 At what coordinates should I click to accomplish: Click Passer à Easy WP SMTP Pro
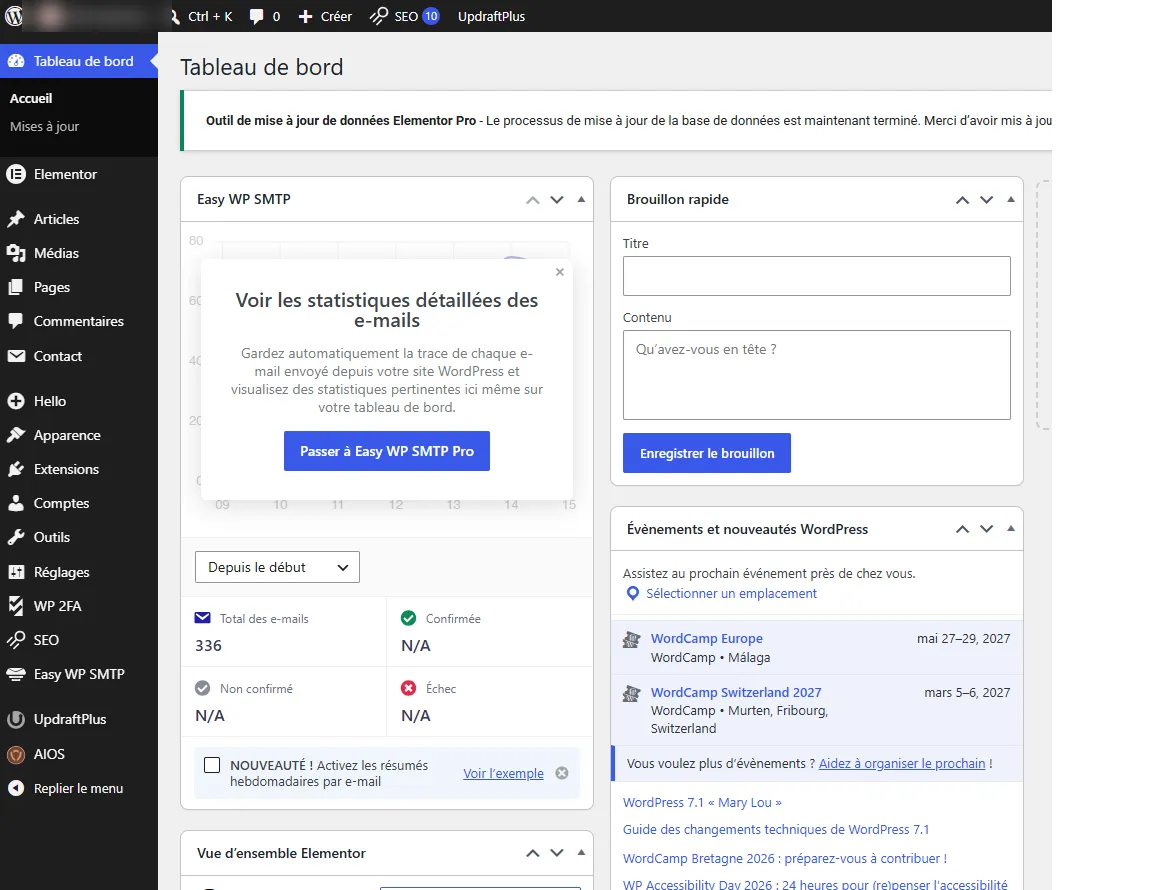pyautogui.click(x=386, y=451)
